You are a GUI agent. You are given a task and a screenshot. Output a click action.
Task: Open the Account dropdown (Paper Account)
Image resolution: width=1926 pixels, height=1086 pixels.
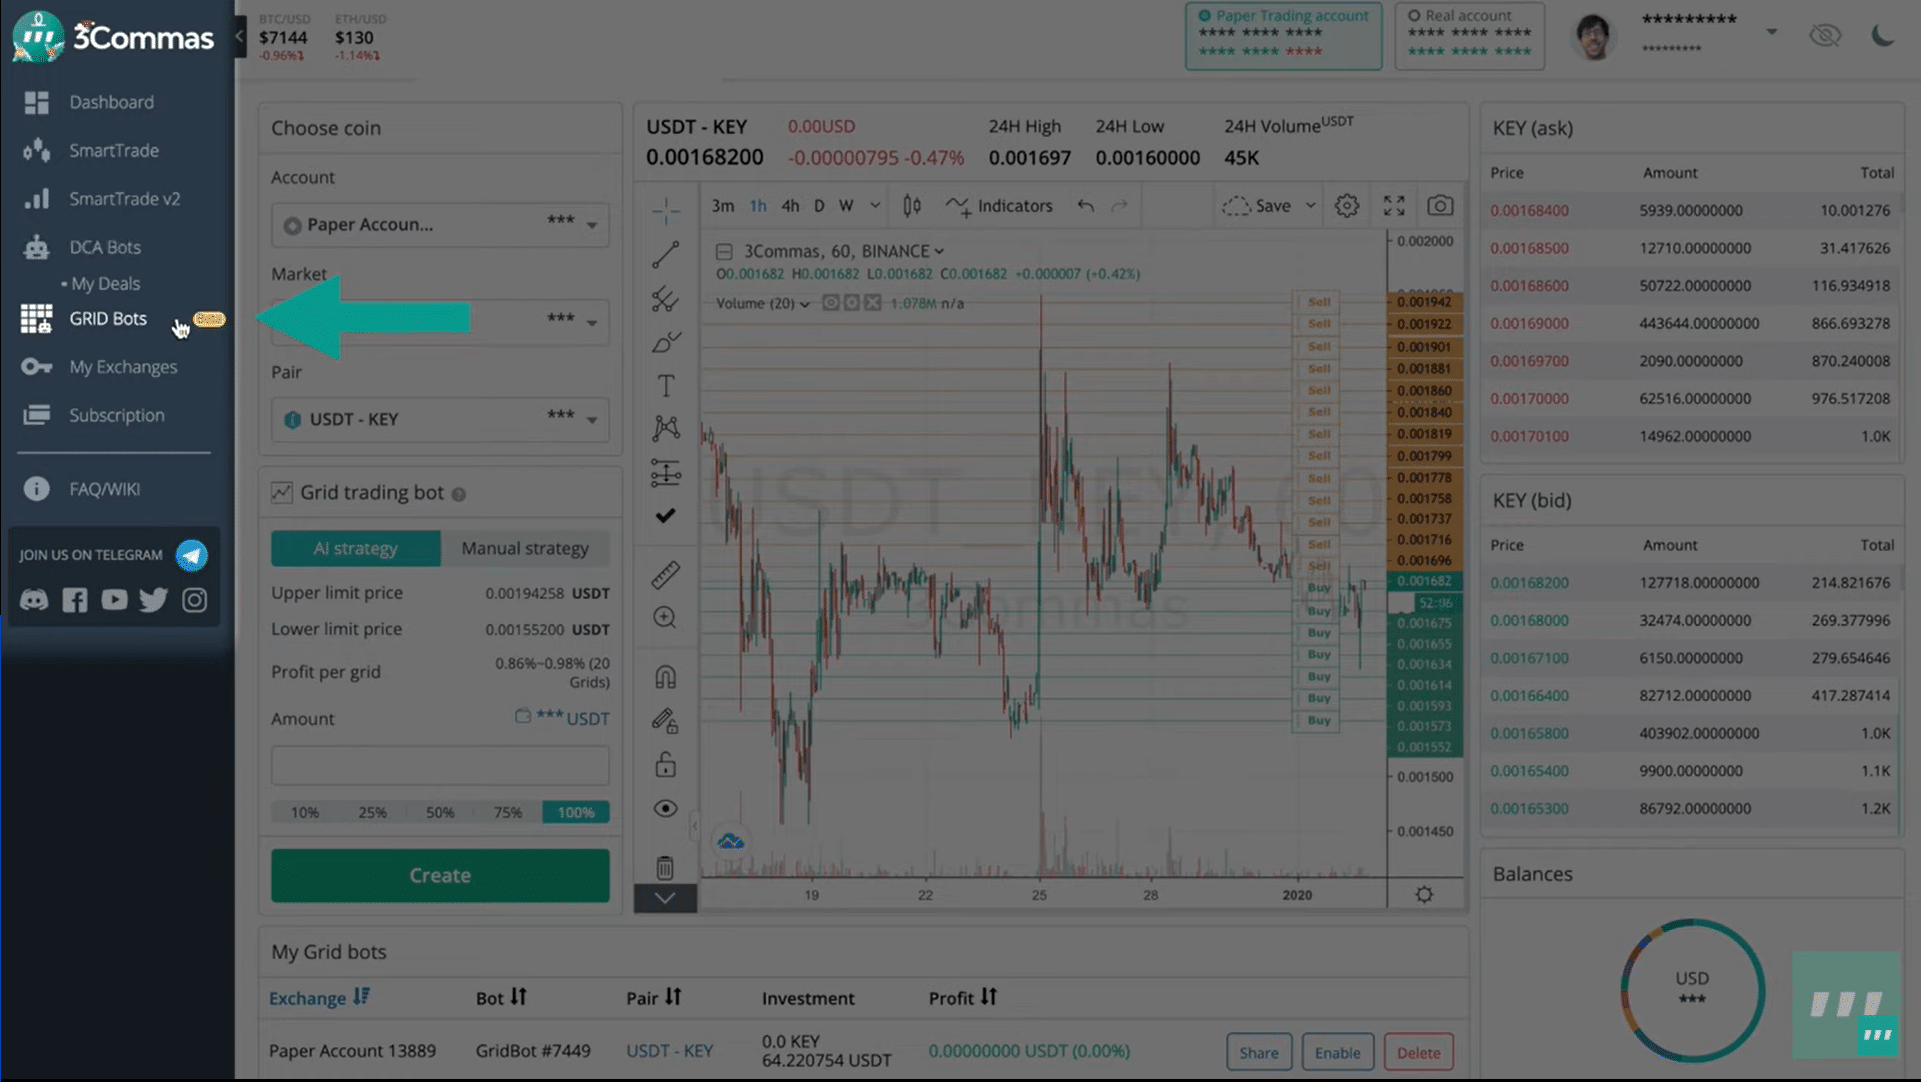point(440,225)
